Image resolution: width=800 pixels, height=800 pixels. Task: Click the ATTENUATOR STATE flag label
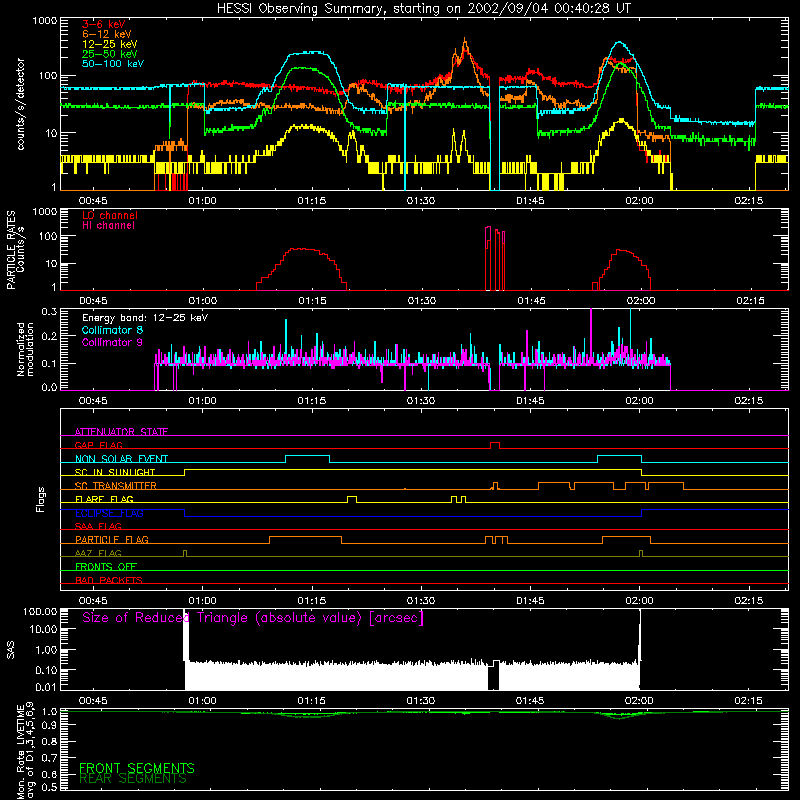tap(121, 432)
